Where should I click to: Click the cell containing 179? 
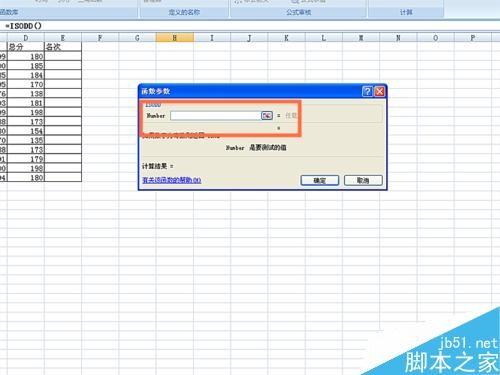click(26, 159)
